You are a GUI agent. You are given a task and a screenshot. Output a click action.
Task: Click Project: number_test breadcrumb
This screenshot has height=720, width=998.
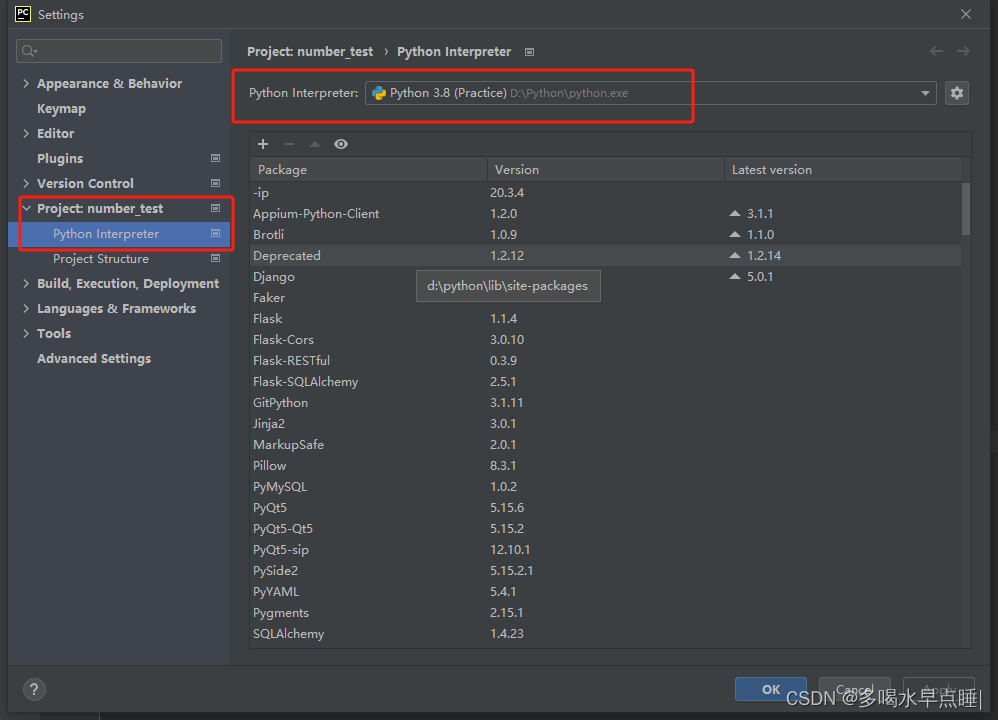pos(310,52)
